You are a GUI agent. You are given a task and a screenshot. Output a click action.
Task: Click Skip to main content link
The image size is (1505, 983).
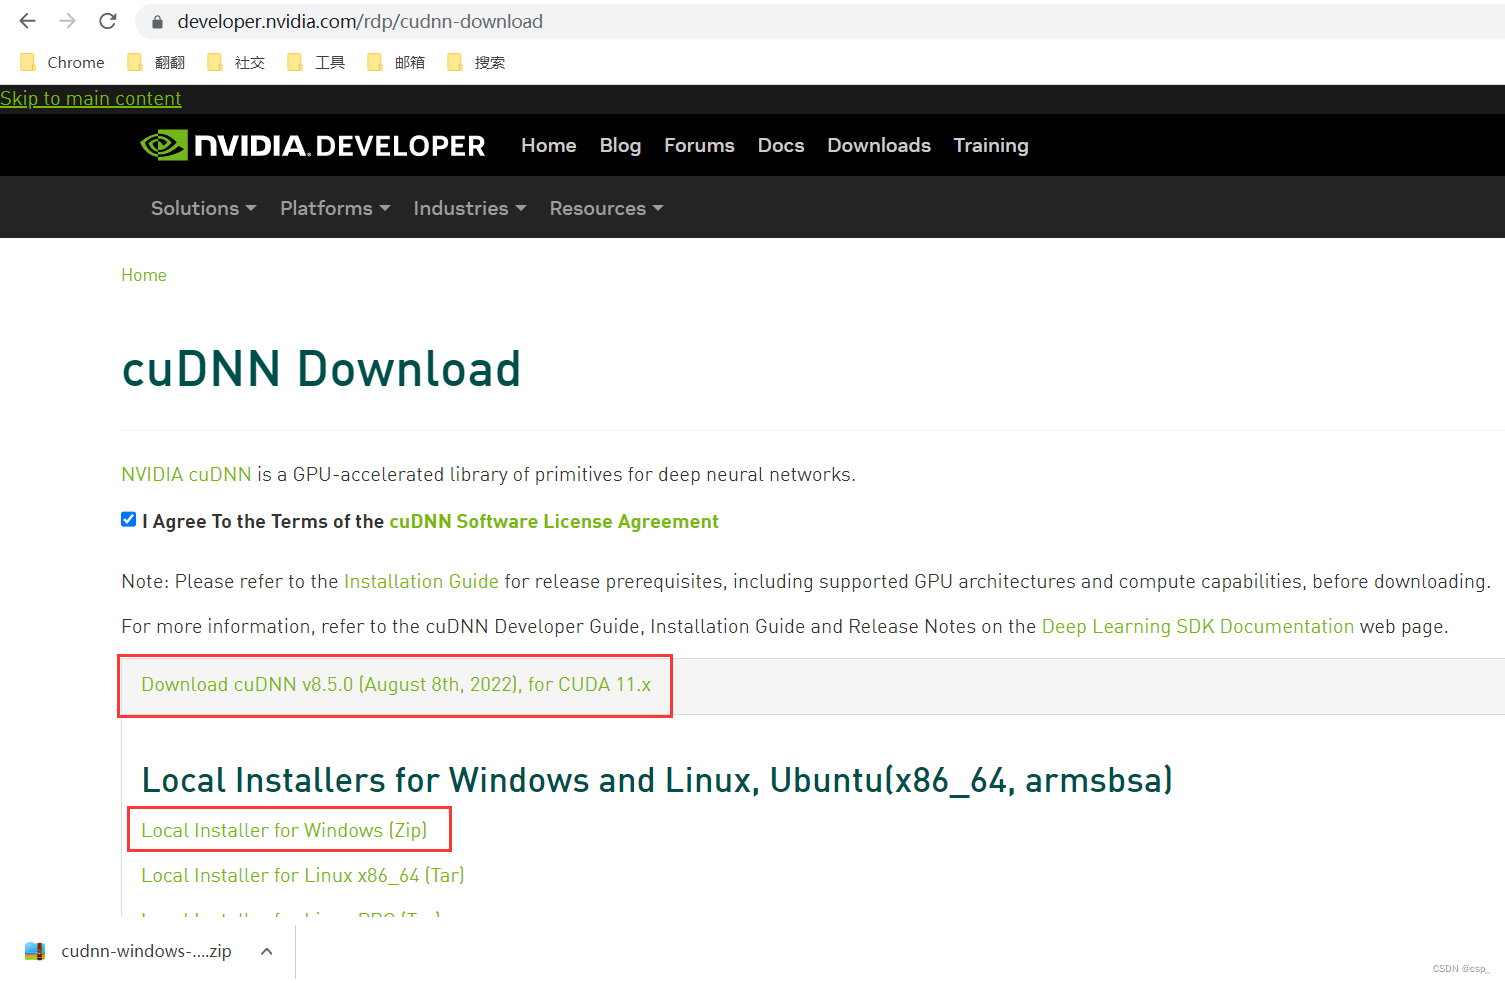click(x=91, y=98)
